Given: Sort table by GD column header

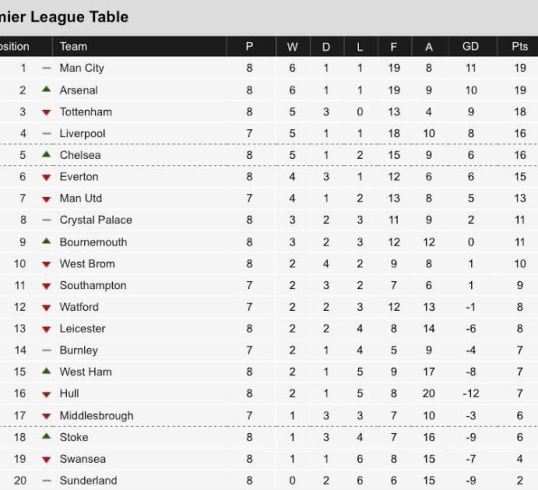Looking at the screenshot, I should click(x=470, y=46).
